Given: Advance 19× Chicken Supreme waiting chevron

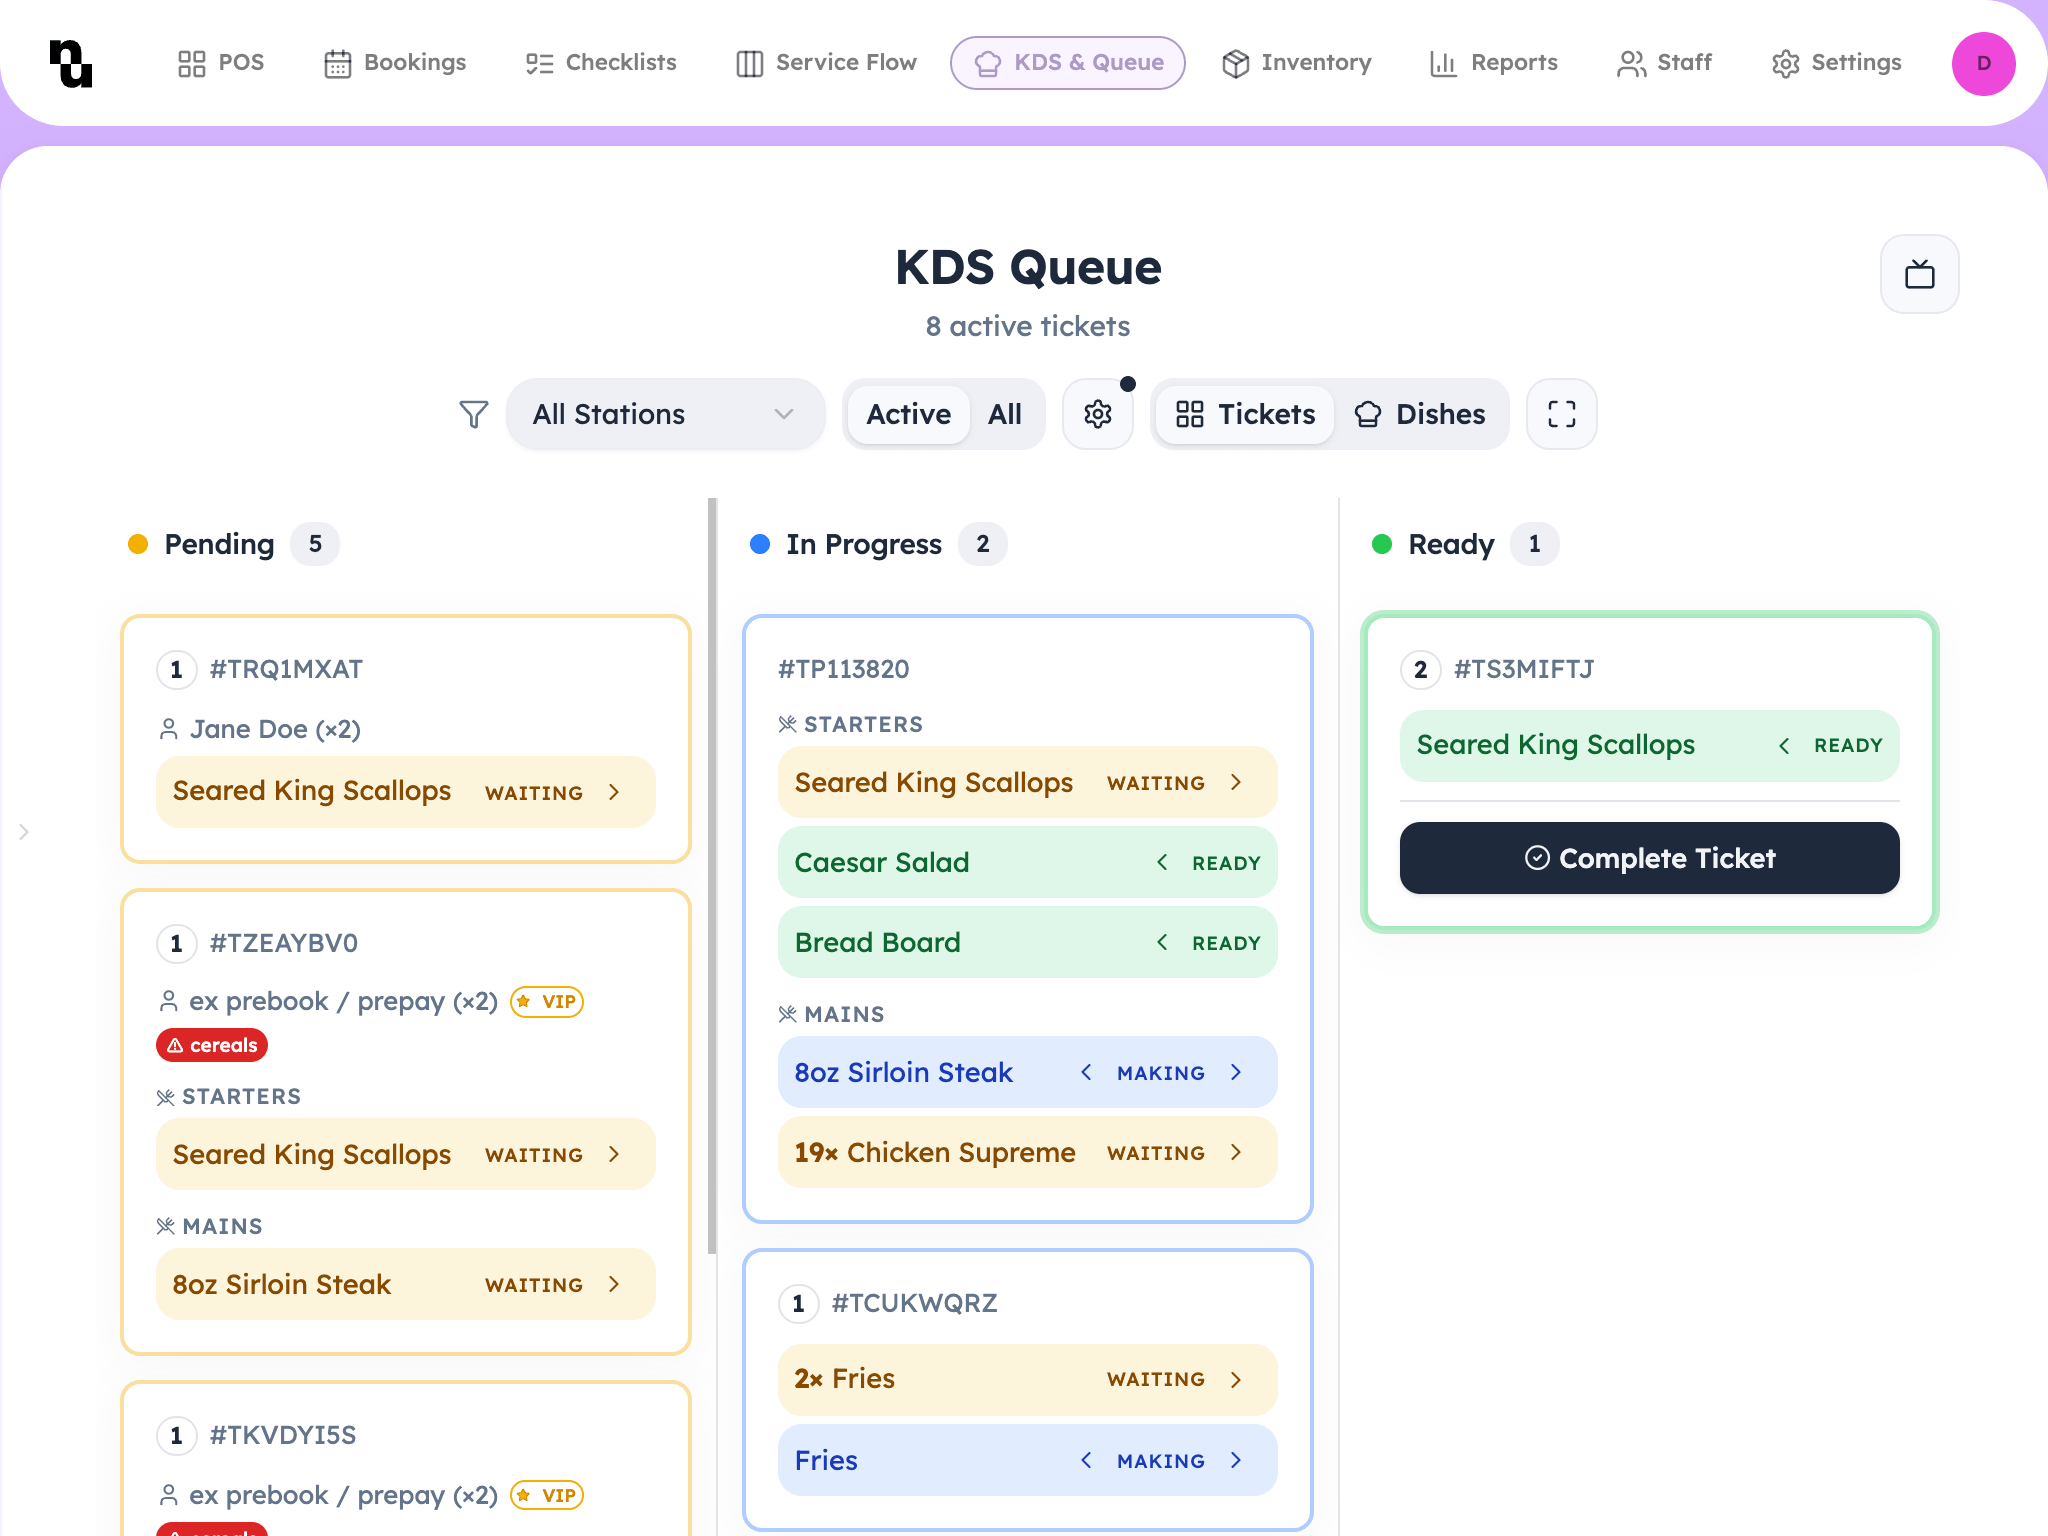Looking at the screenshot, I should click(x=1236, y=1152).
